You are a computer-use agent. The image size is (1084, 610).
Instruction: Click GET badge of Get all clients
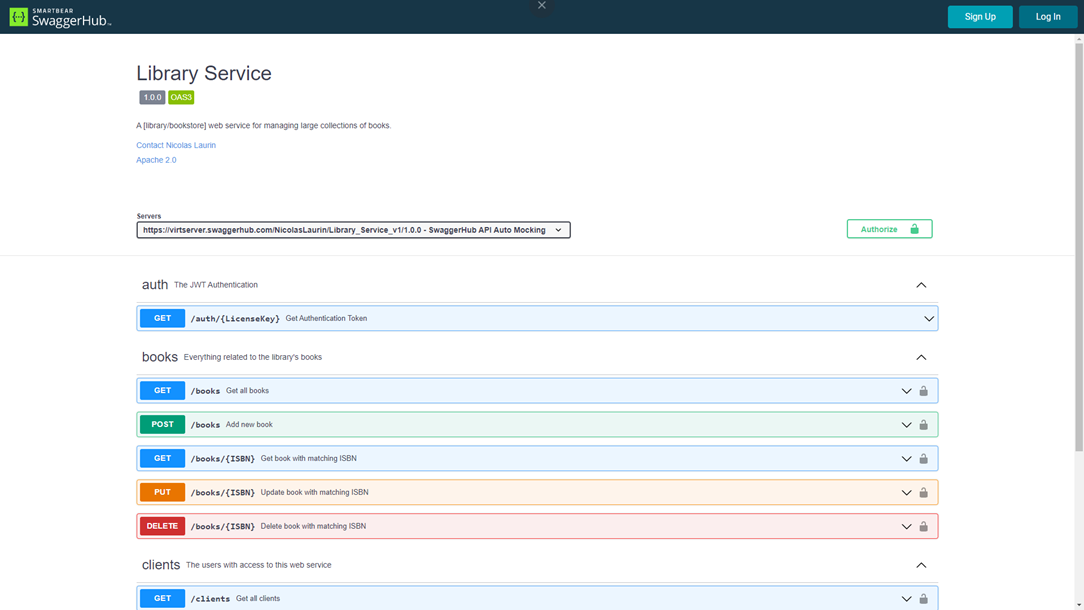click(162, 598)
